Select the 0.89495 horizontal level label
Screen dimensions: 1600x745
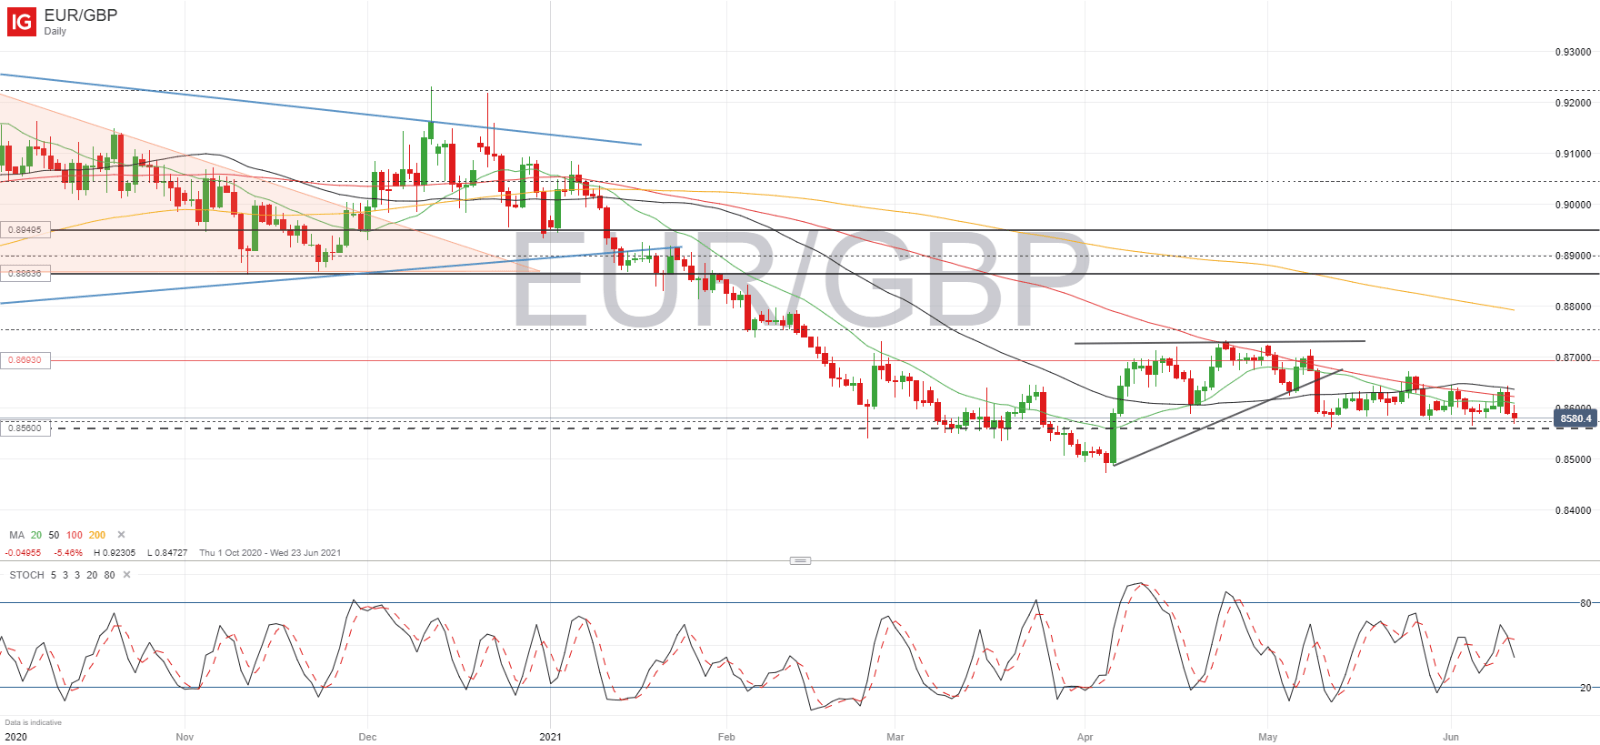[25, 230]
